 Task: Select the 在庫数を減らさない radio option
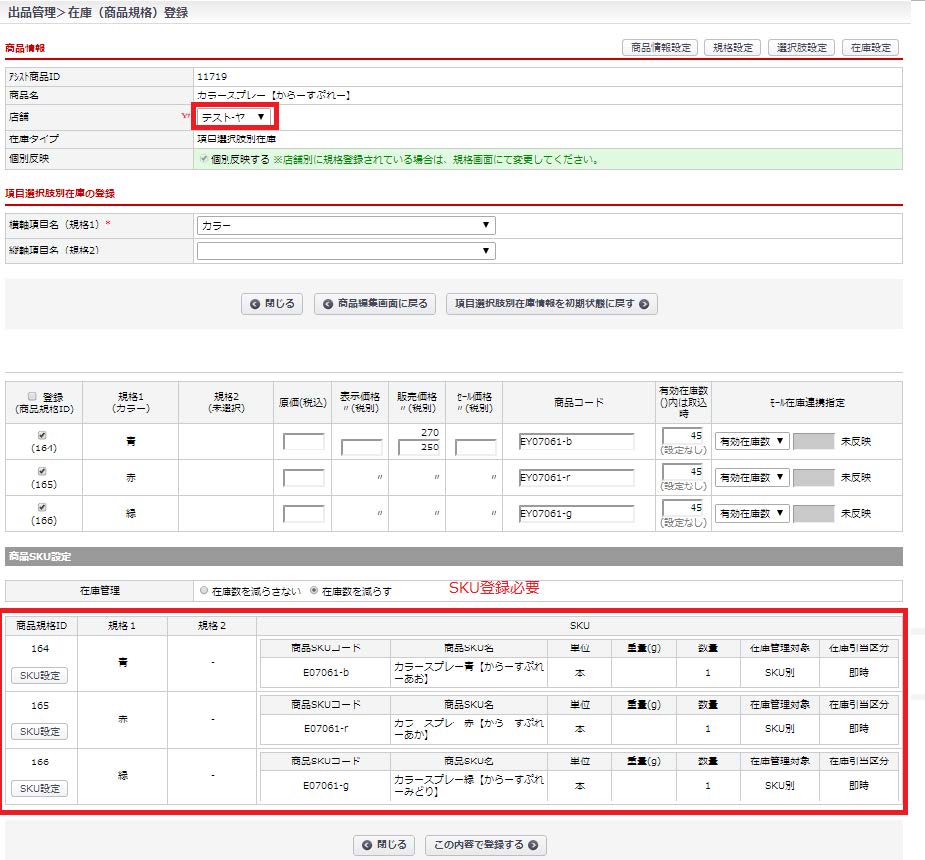[205, 591]
